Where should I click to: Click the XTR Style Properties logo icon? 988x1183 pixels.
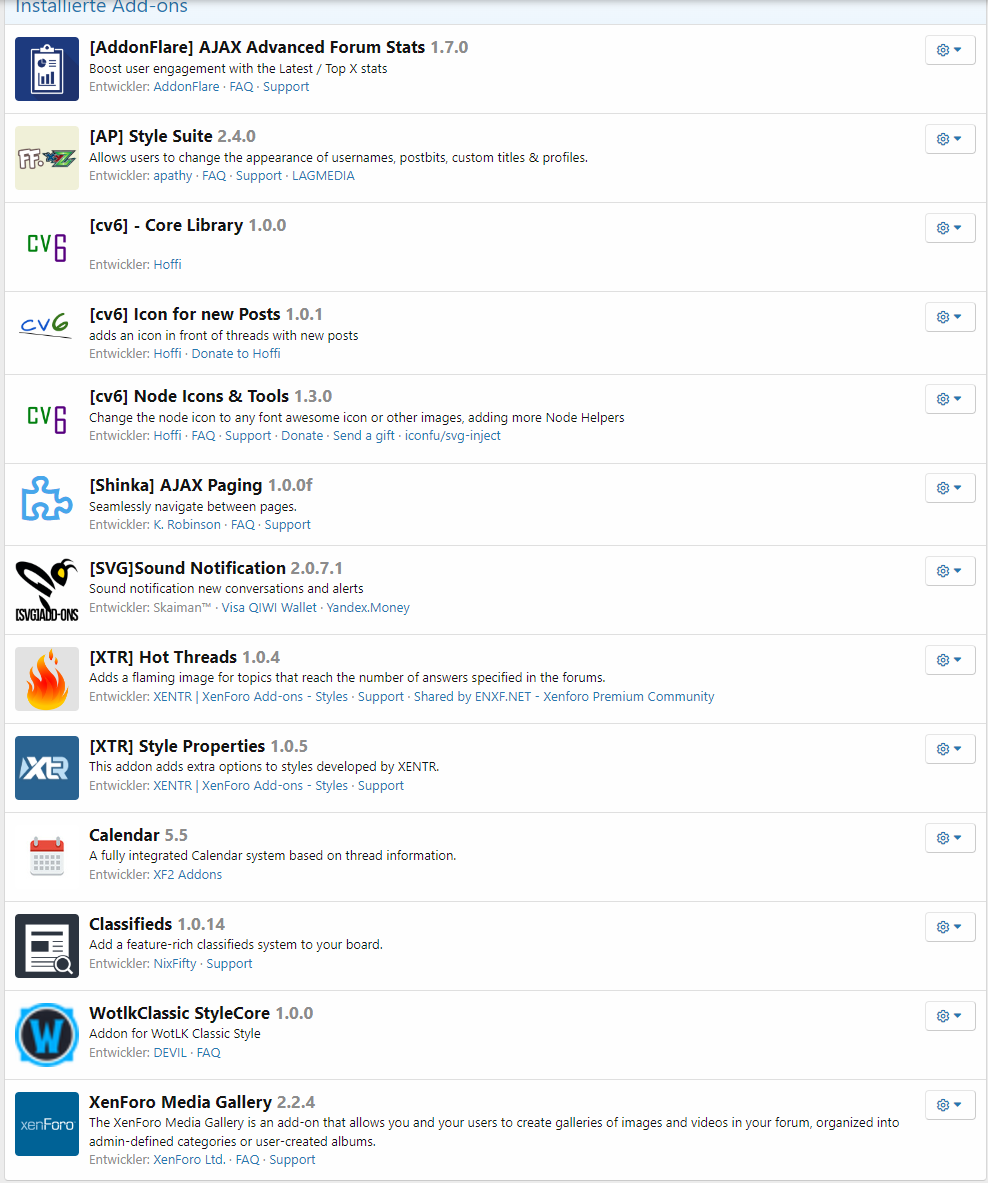point(47,768)
